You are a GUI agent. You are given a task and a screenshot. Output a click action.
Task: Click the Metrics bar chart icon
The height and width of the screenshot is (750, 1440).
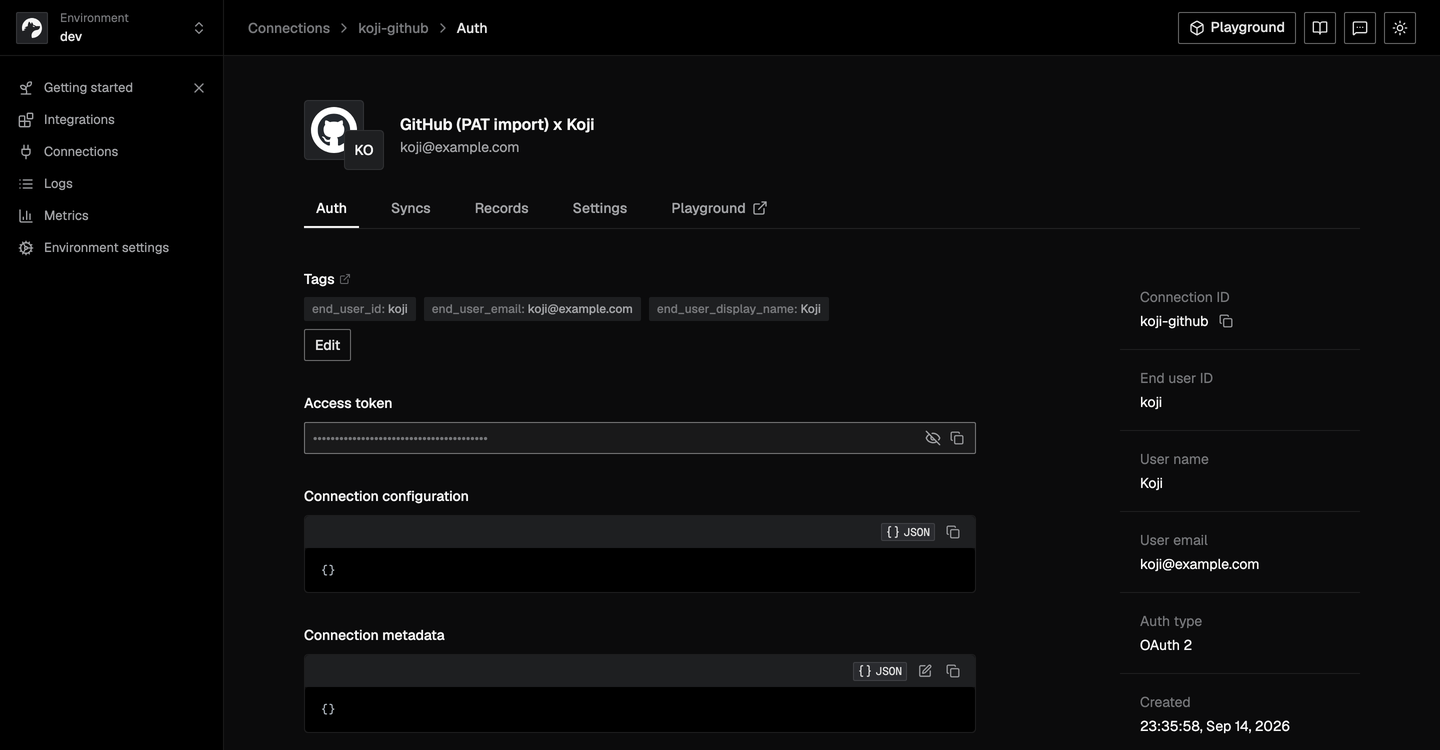(26, 216)
